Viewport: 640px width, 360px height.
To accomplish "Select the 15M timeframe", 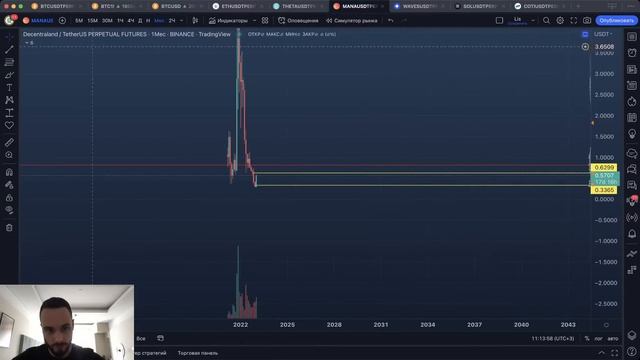I will click(x=93, y=20).
